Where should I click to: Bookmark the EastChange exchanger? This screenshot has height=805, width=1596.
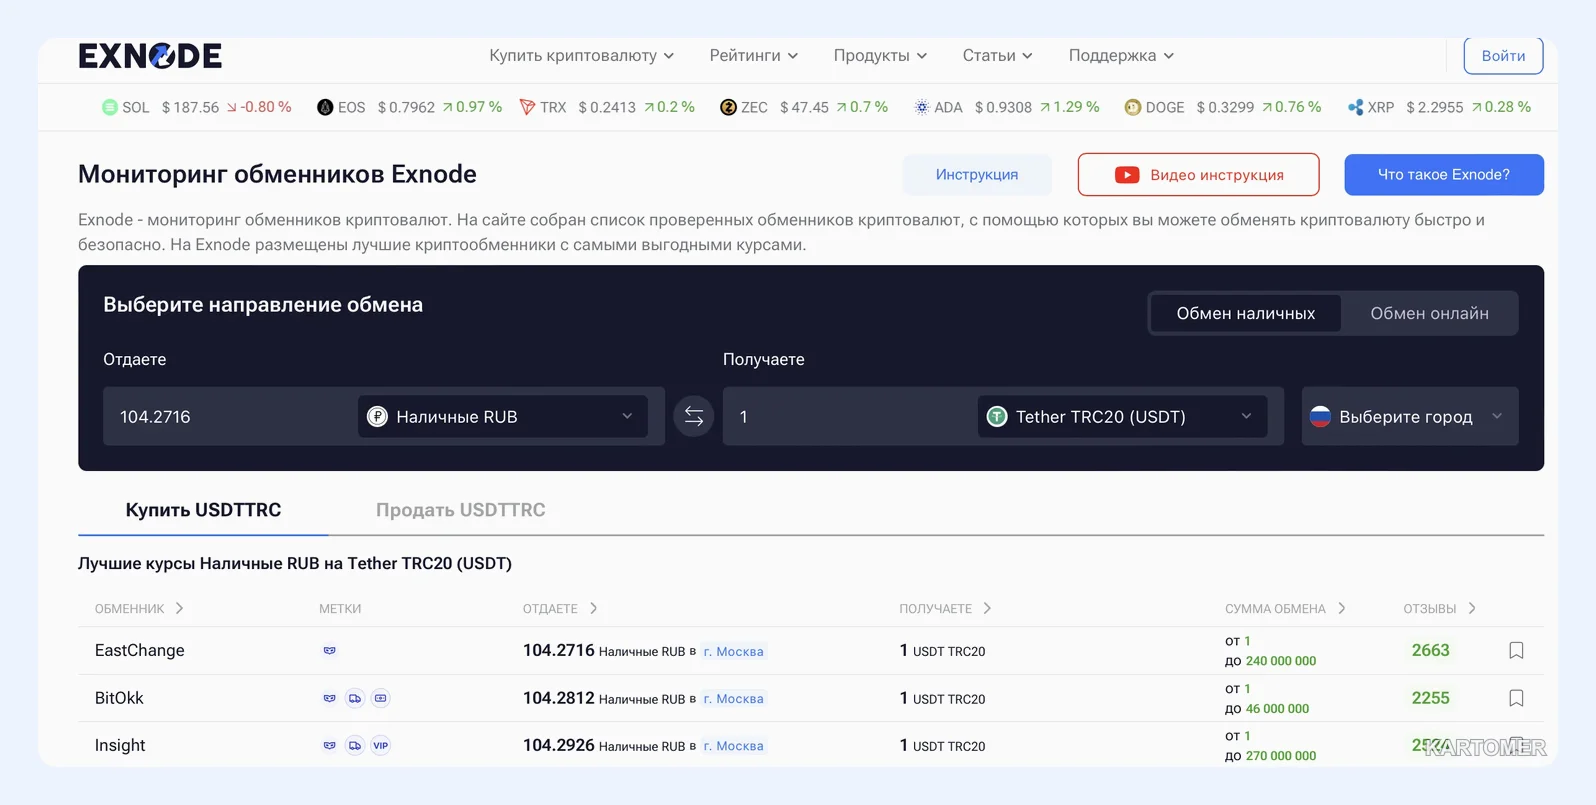pos(1516,651)
